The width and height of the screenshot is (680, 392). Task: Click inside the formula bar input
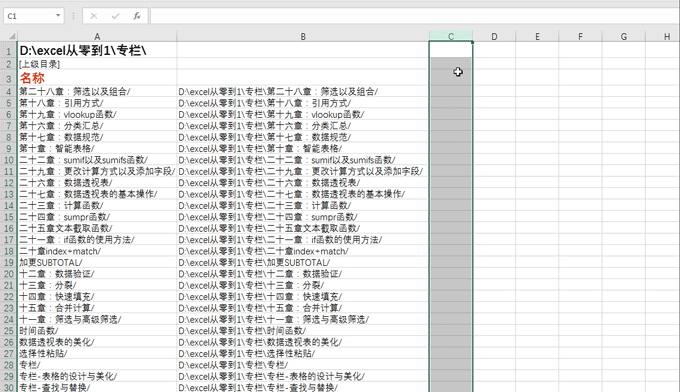[414, 16]
